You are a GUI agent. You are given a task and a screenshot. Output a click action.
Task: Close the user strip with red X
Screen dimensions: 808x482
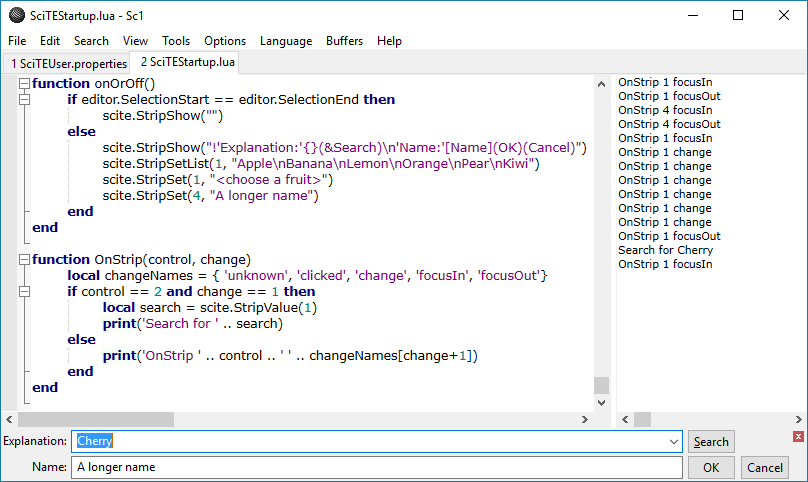pos(798,436)
